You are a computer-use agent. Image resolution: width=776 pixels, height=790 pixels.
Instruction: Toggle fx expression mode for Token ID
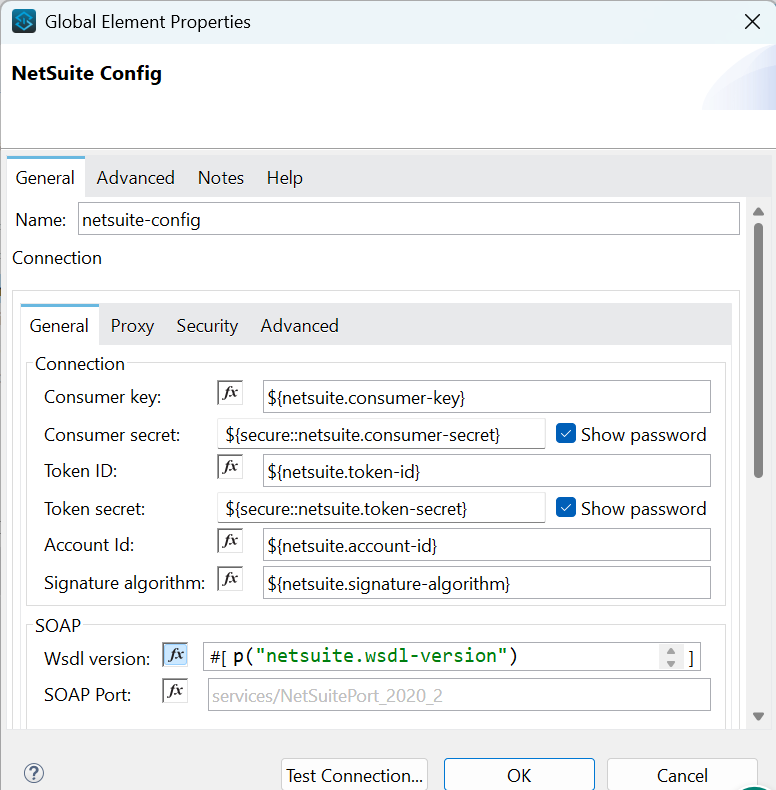[x=230, y=467]
